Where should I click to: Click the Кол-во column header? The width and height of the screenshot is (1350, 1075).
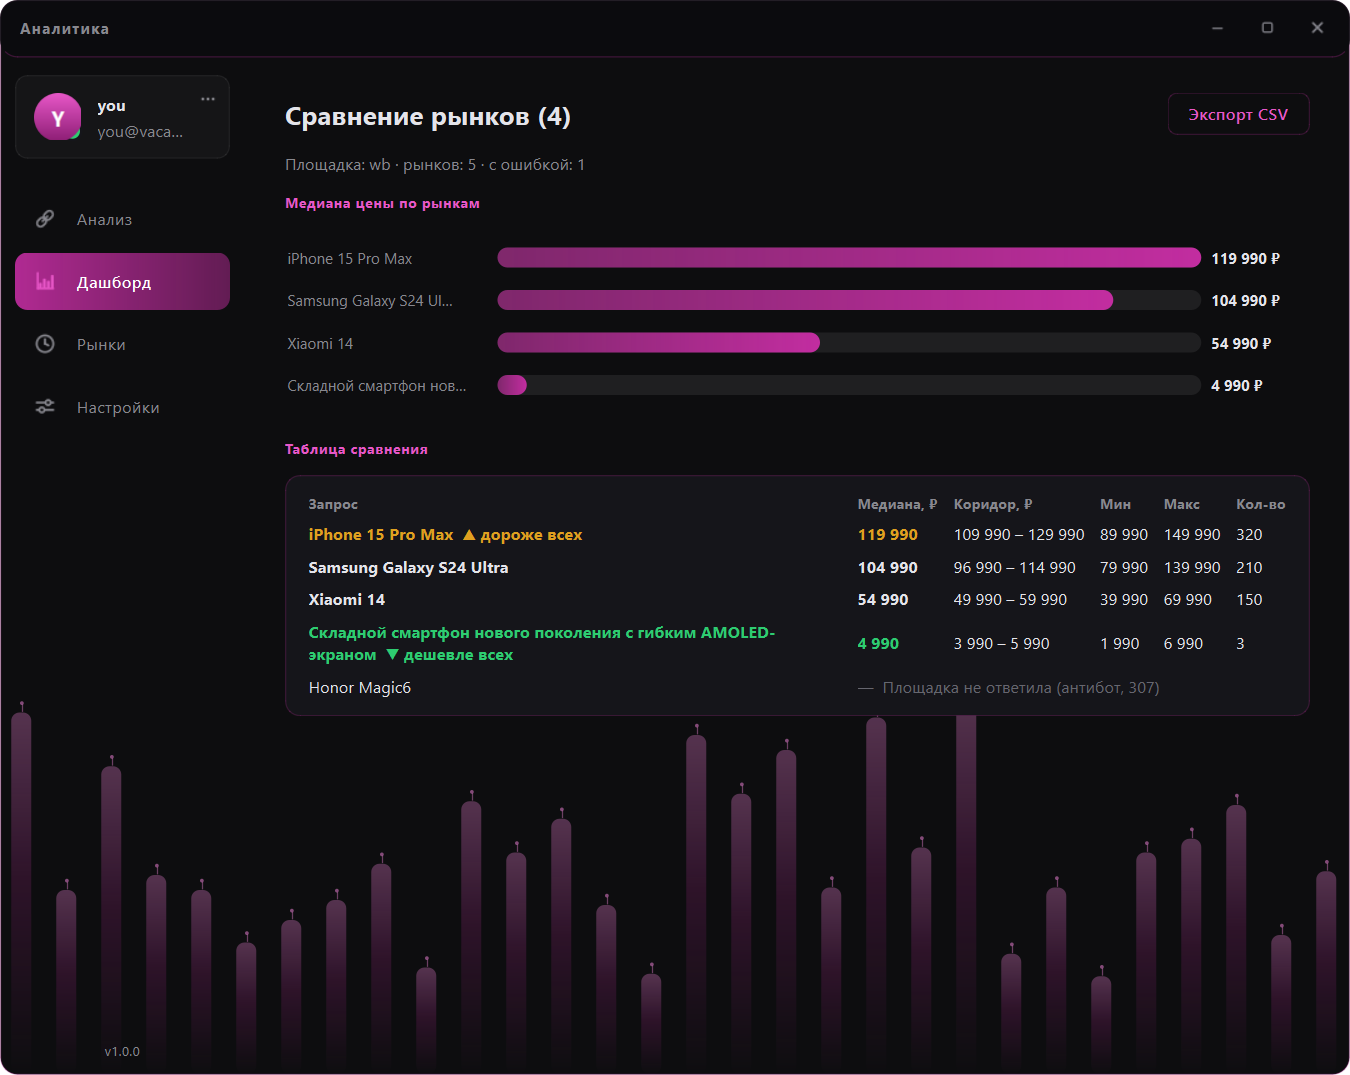[x=1261, y=505]
